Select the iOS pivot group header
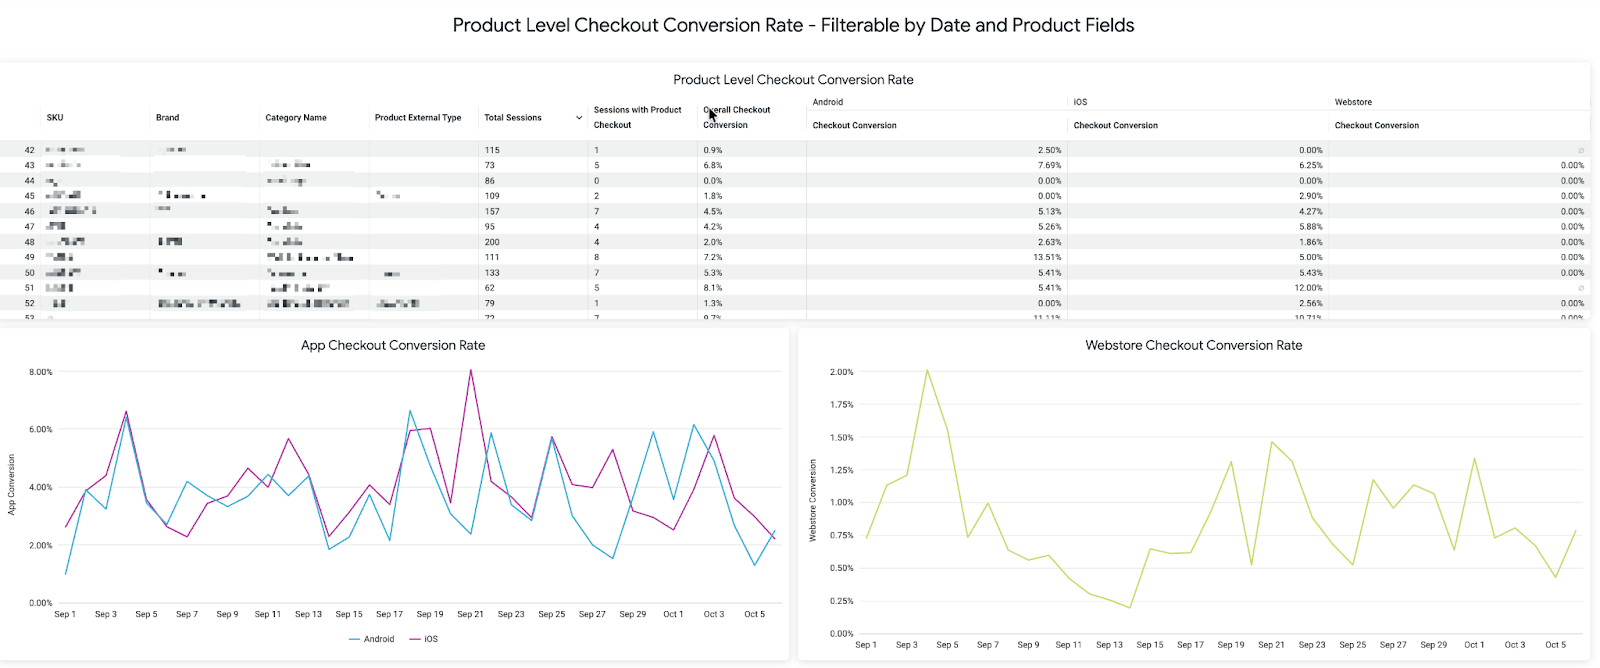The width and height of the screenshot is (1600, 668). (x=1080, y=102)
